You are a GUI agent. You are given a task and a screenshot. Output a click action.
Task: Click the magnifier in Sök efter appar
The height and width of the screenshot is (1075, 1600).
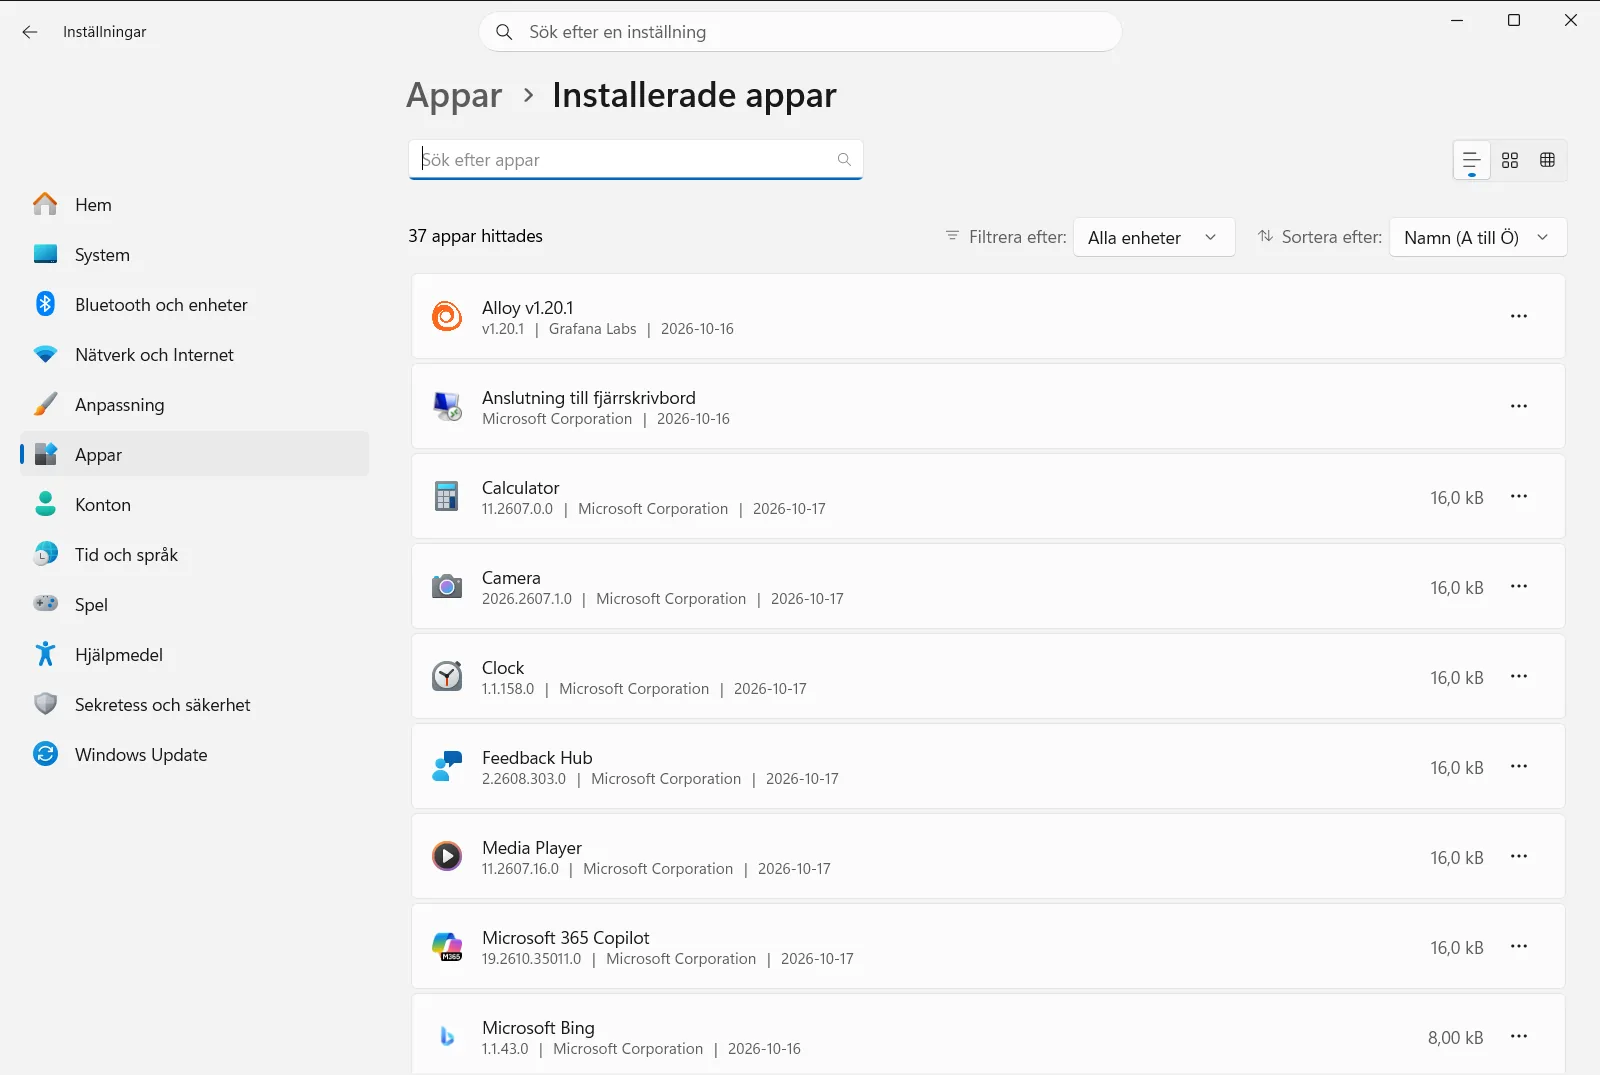click(x=844, y=160)
